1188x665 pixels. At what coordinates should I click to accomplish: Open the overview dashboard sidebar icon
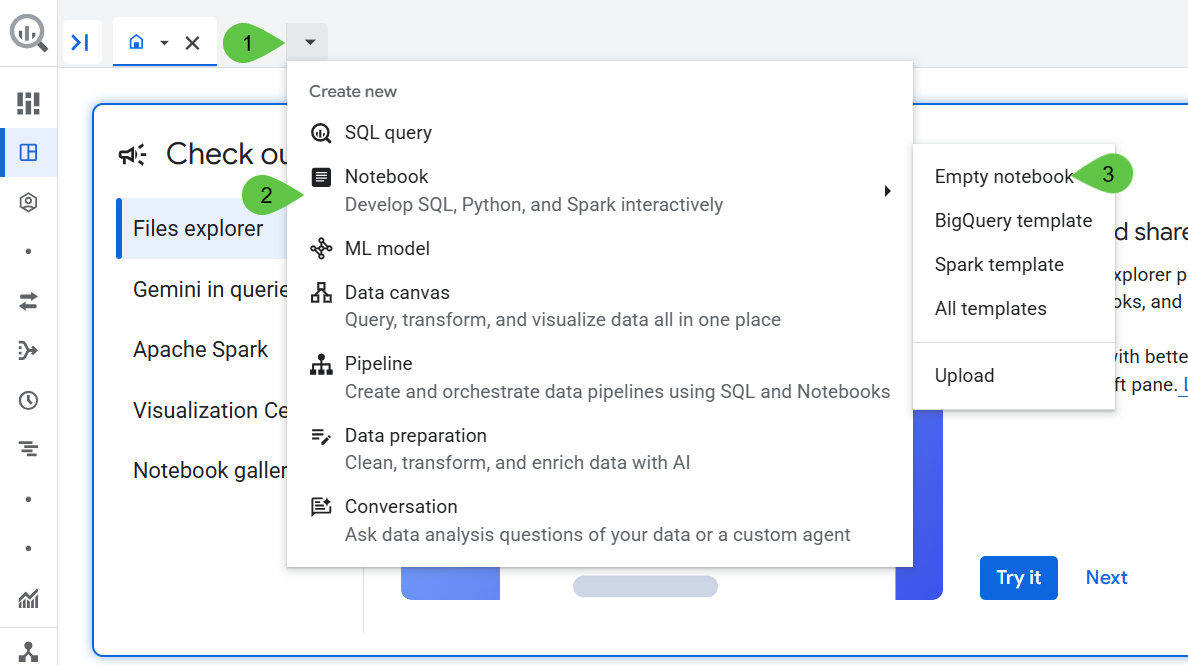pyautogui.click(x=28, y=103)
